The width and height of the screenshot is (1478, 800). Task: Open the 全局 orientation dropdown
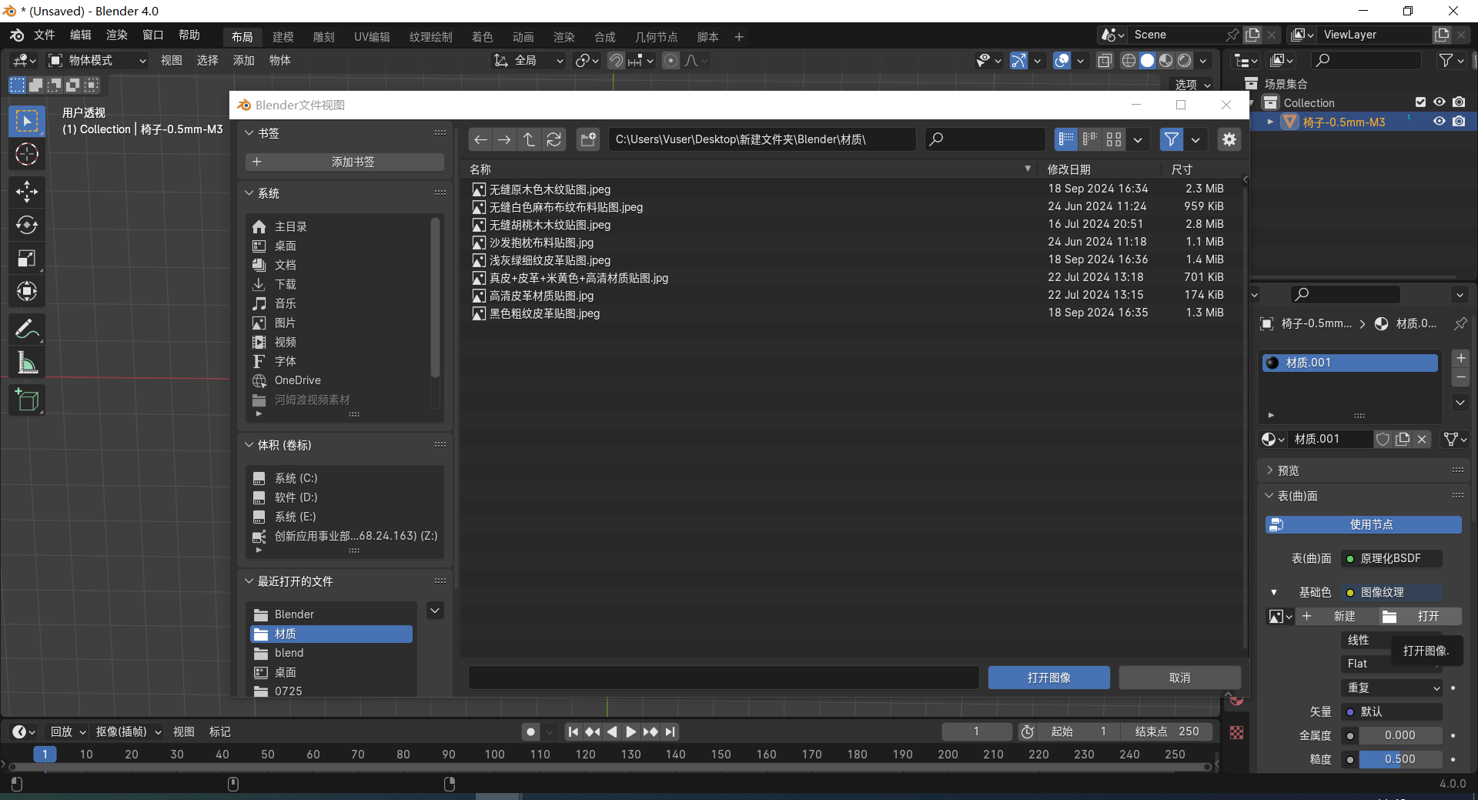click(x=528, y=61)
